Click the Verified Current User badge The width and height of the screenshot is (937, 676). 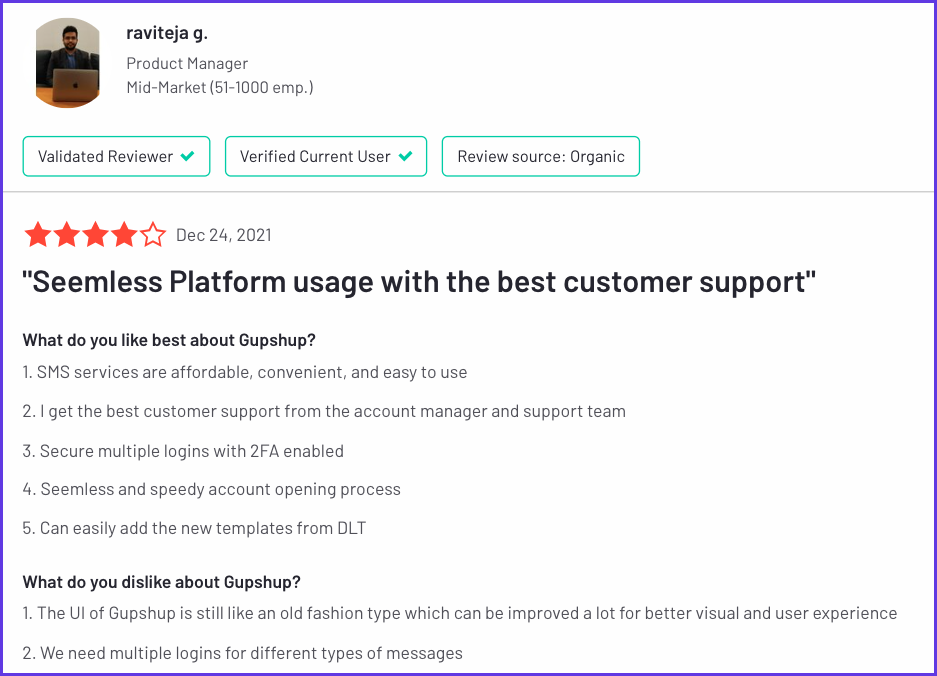(326, 157)
